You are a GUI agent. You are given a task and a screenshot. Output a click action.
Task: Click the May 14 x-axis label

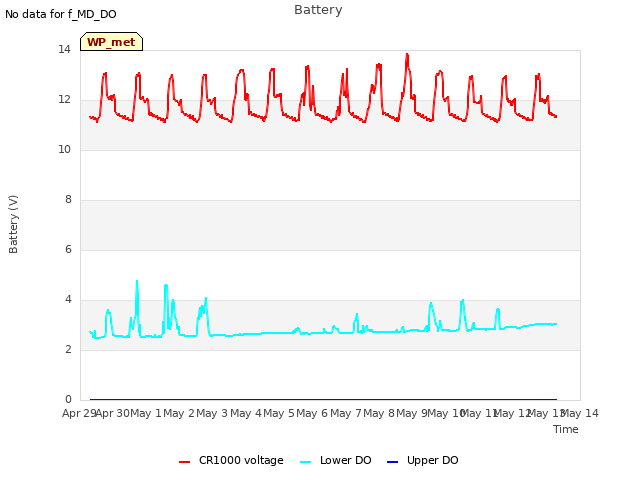(580, 413)
